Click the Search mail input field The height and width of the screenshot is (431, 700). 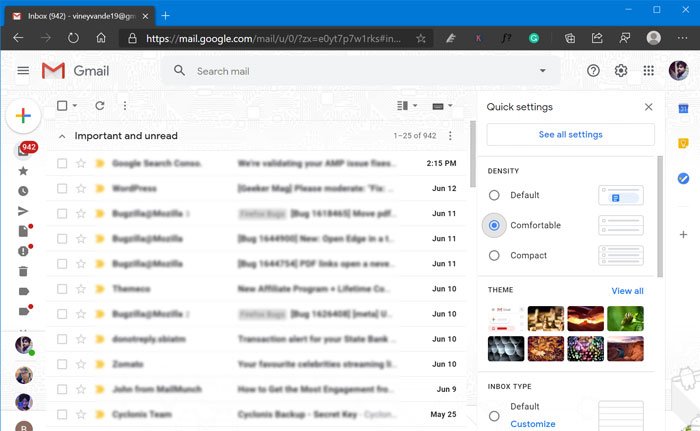click(x=362, y=71)
